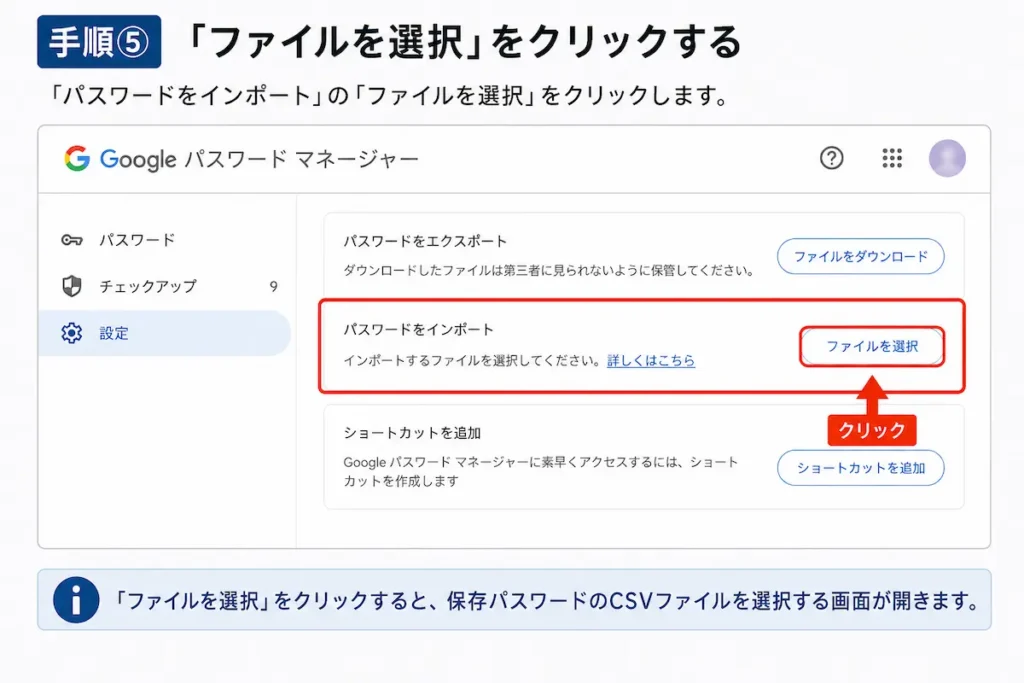
Task: Click the shield icon beside チェックアップ
Action: click(72, 286)
